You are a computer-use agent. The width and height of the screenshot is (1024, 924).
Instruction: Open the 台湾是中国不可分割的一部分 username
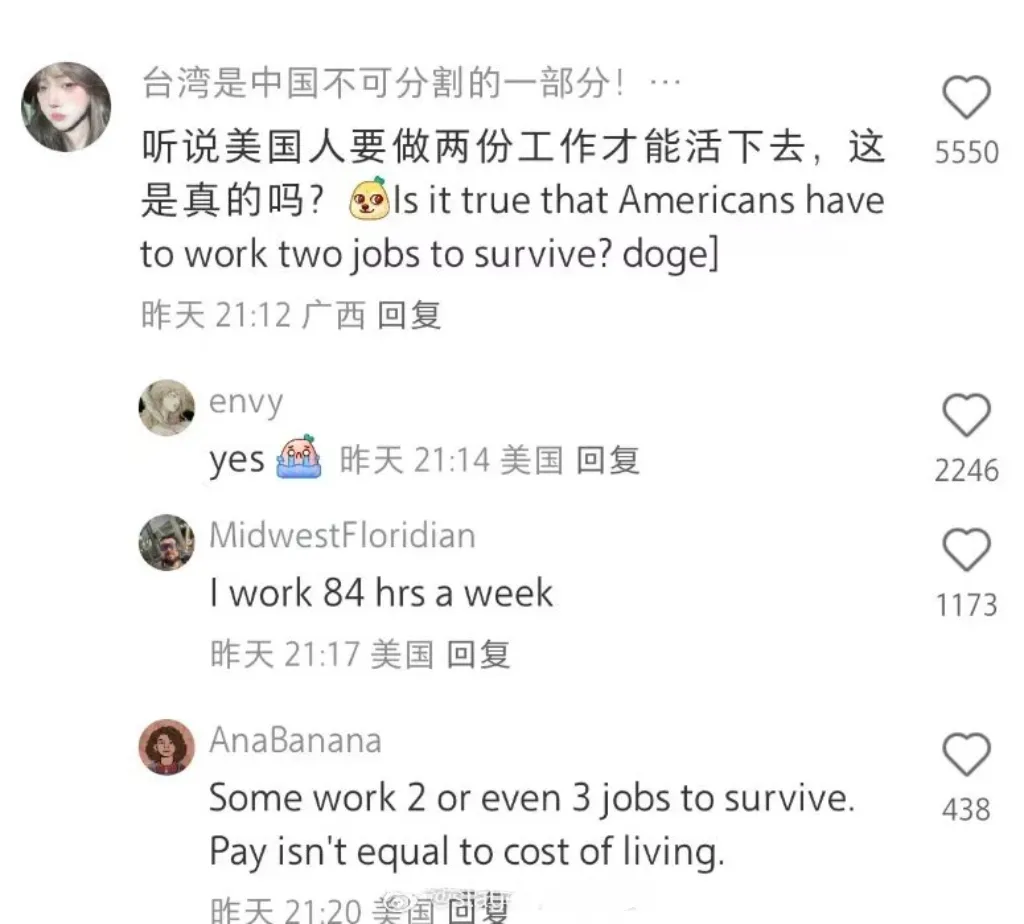(383, 84)
